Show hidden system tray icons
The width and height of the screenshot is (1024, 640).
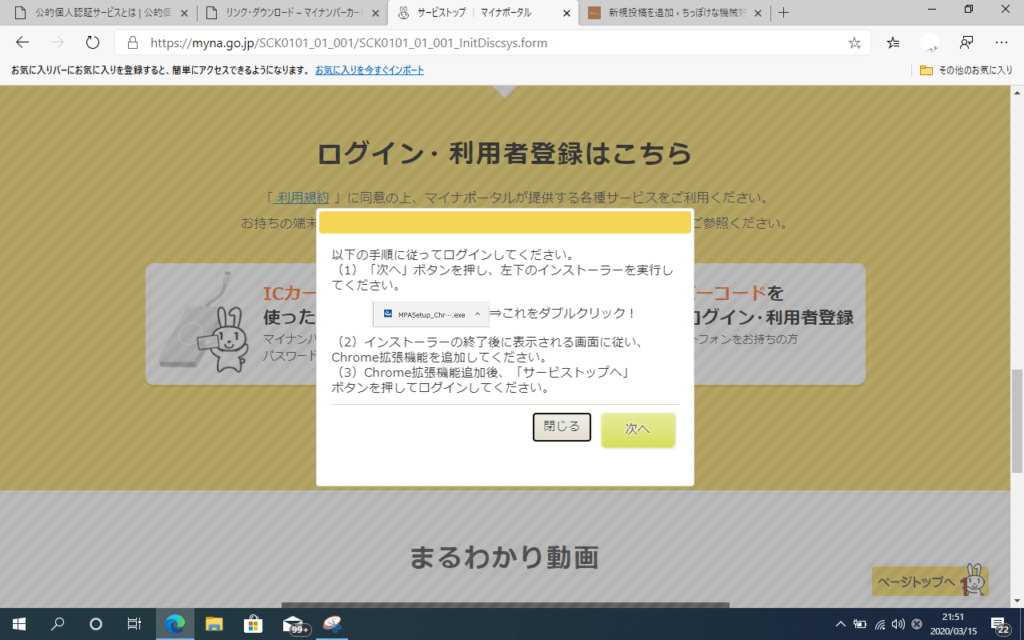[x=840, y=624]
